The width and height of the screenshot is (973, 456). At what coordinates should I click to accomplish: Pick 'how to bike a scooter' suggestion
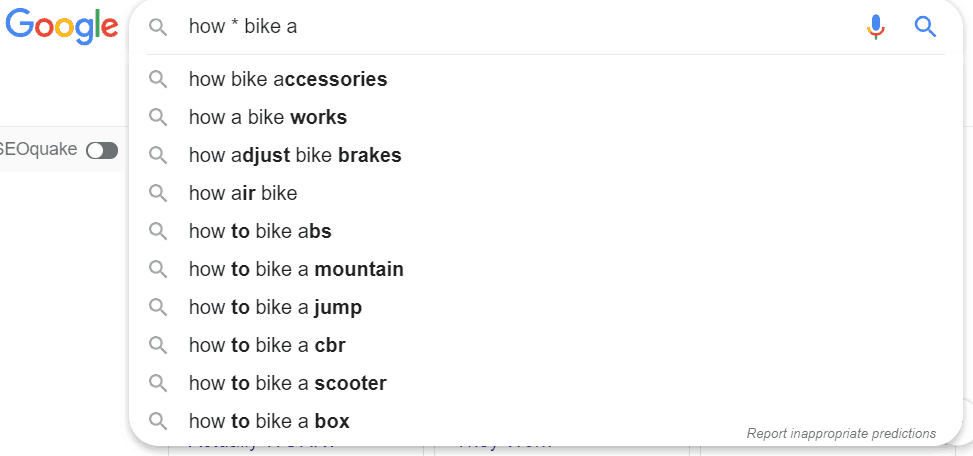pyautogui.click(x=287, y=383)
